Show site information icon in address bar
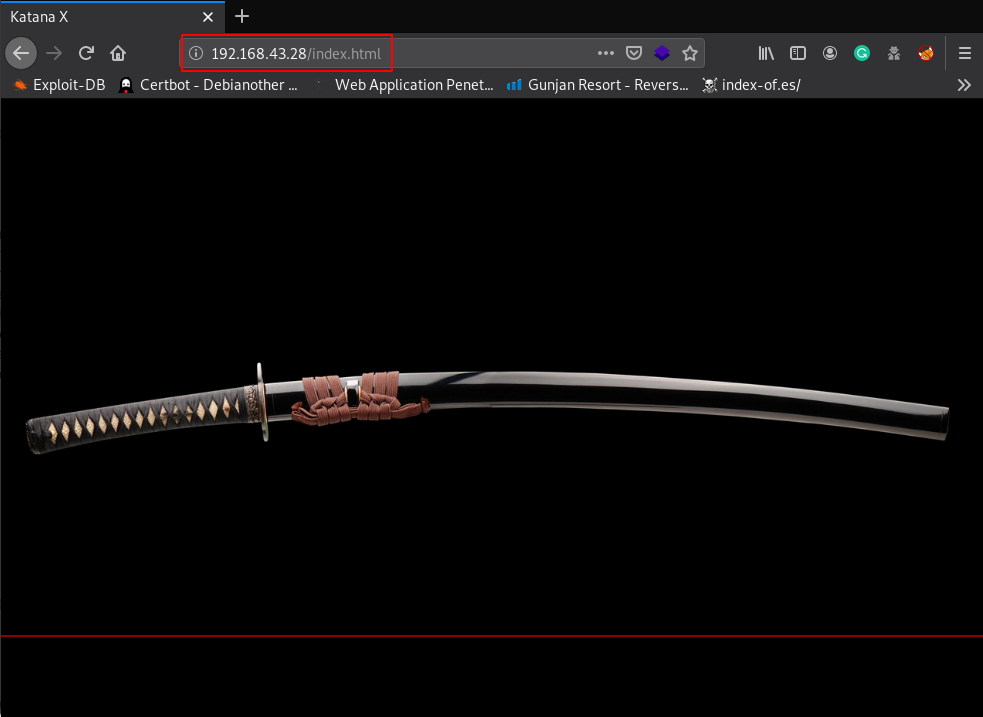 196,53
